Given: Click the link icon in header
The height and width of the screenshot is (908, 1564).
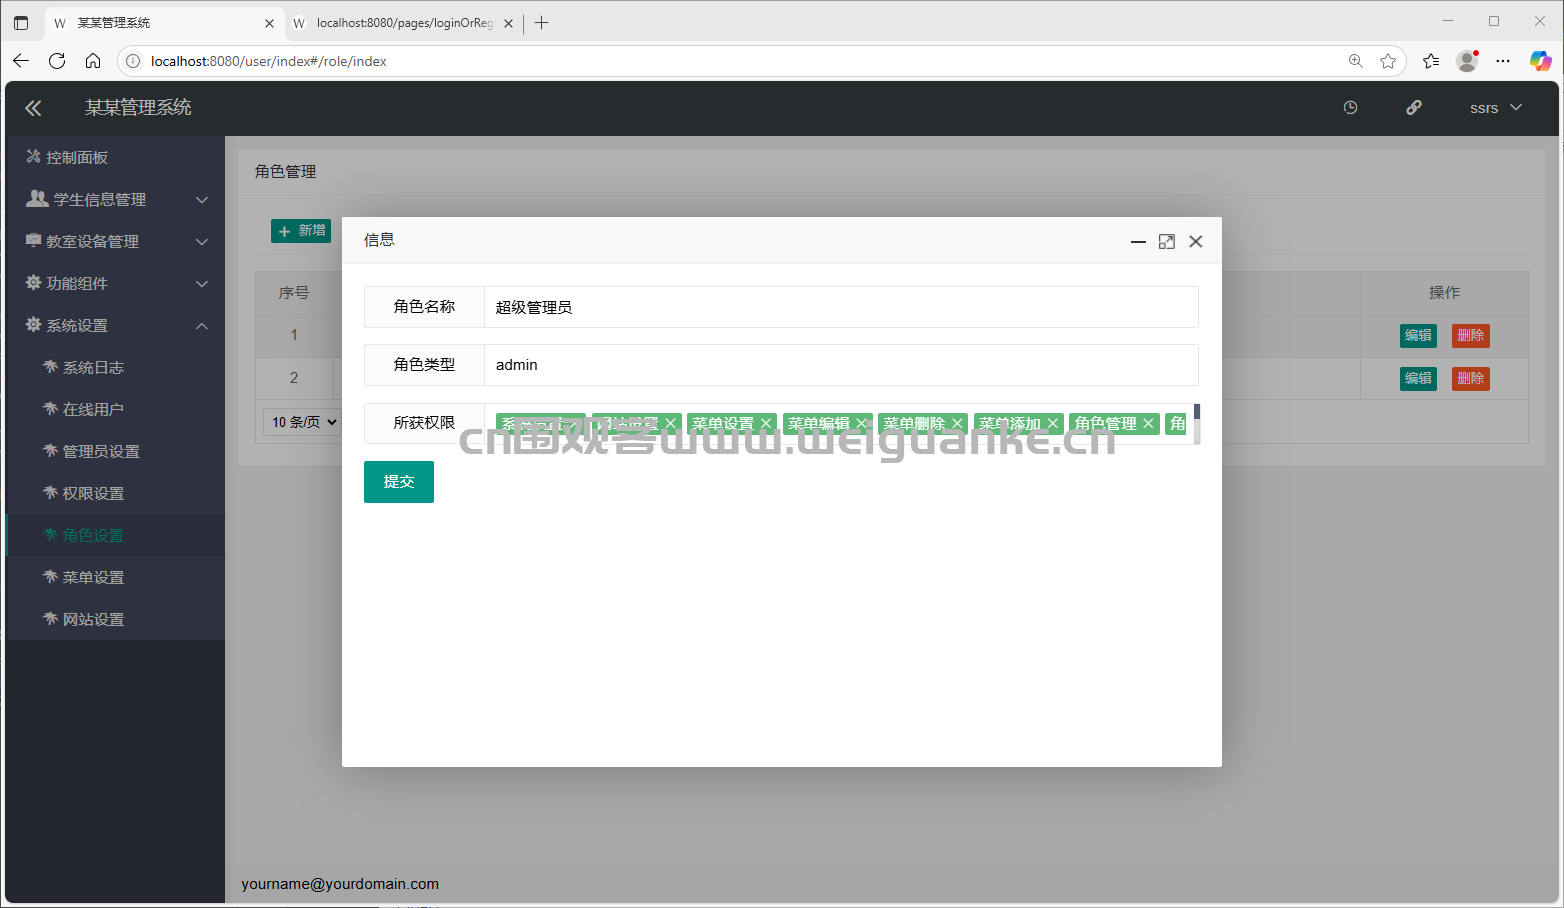Looking at the screenshot, I should [1414, 108].
